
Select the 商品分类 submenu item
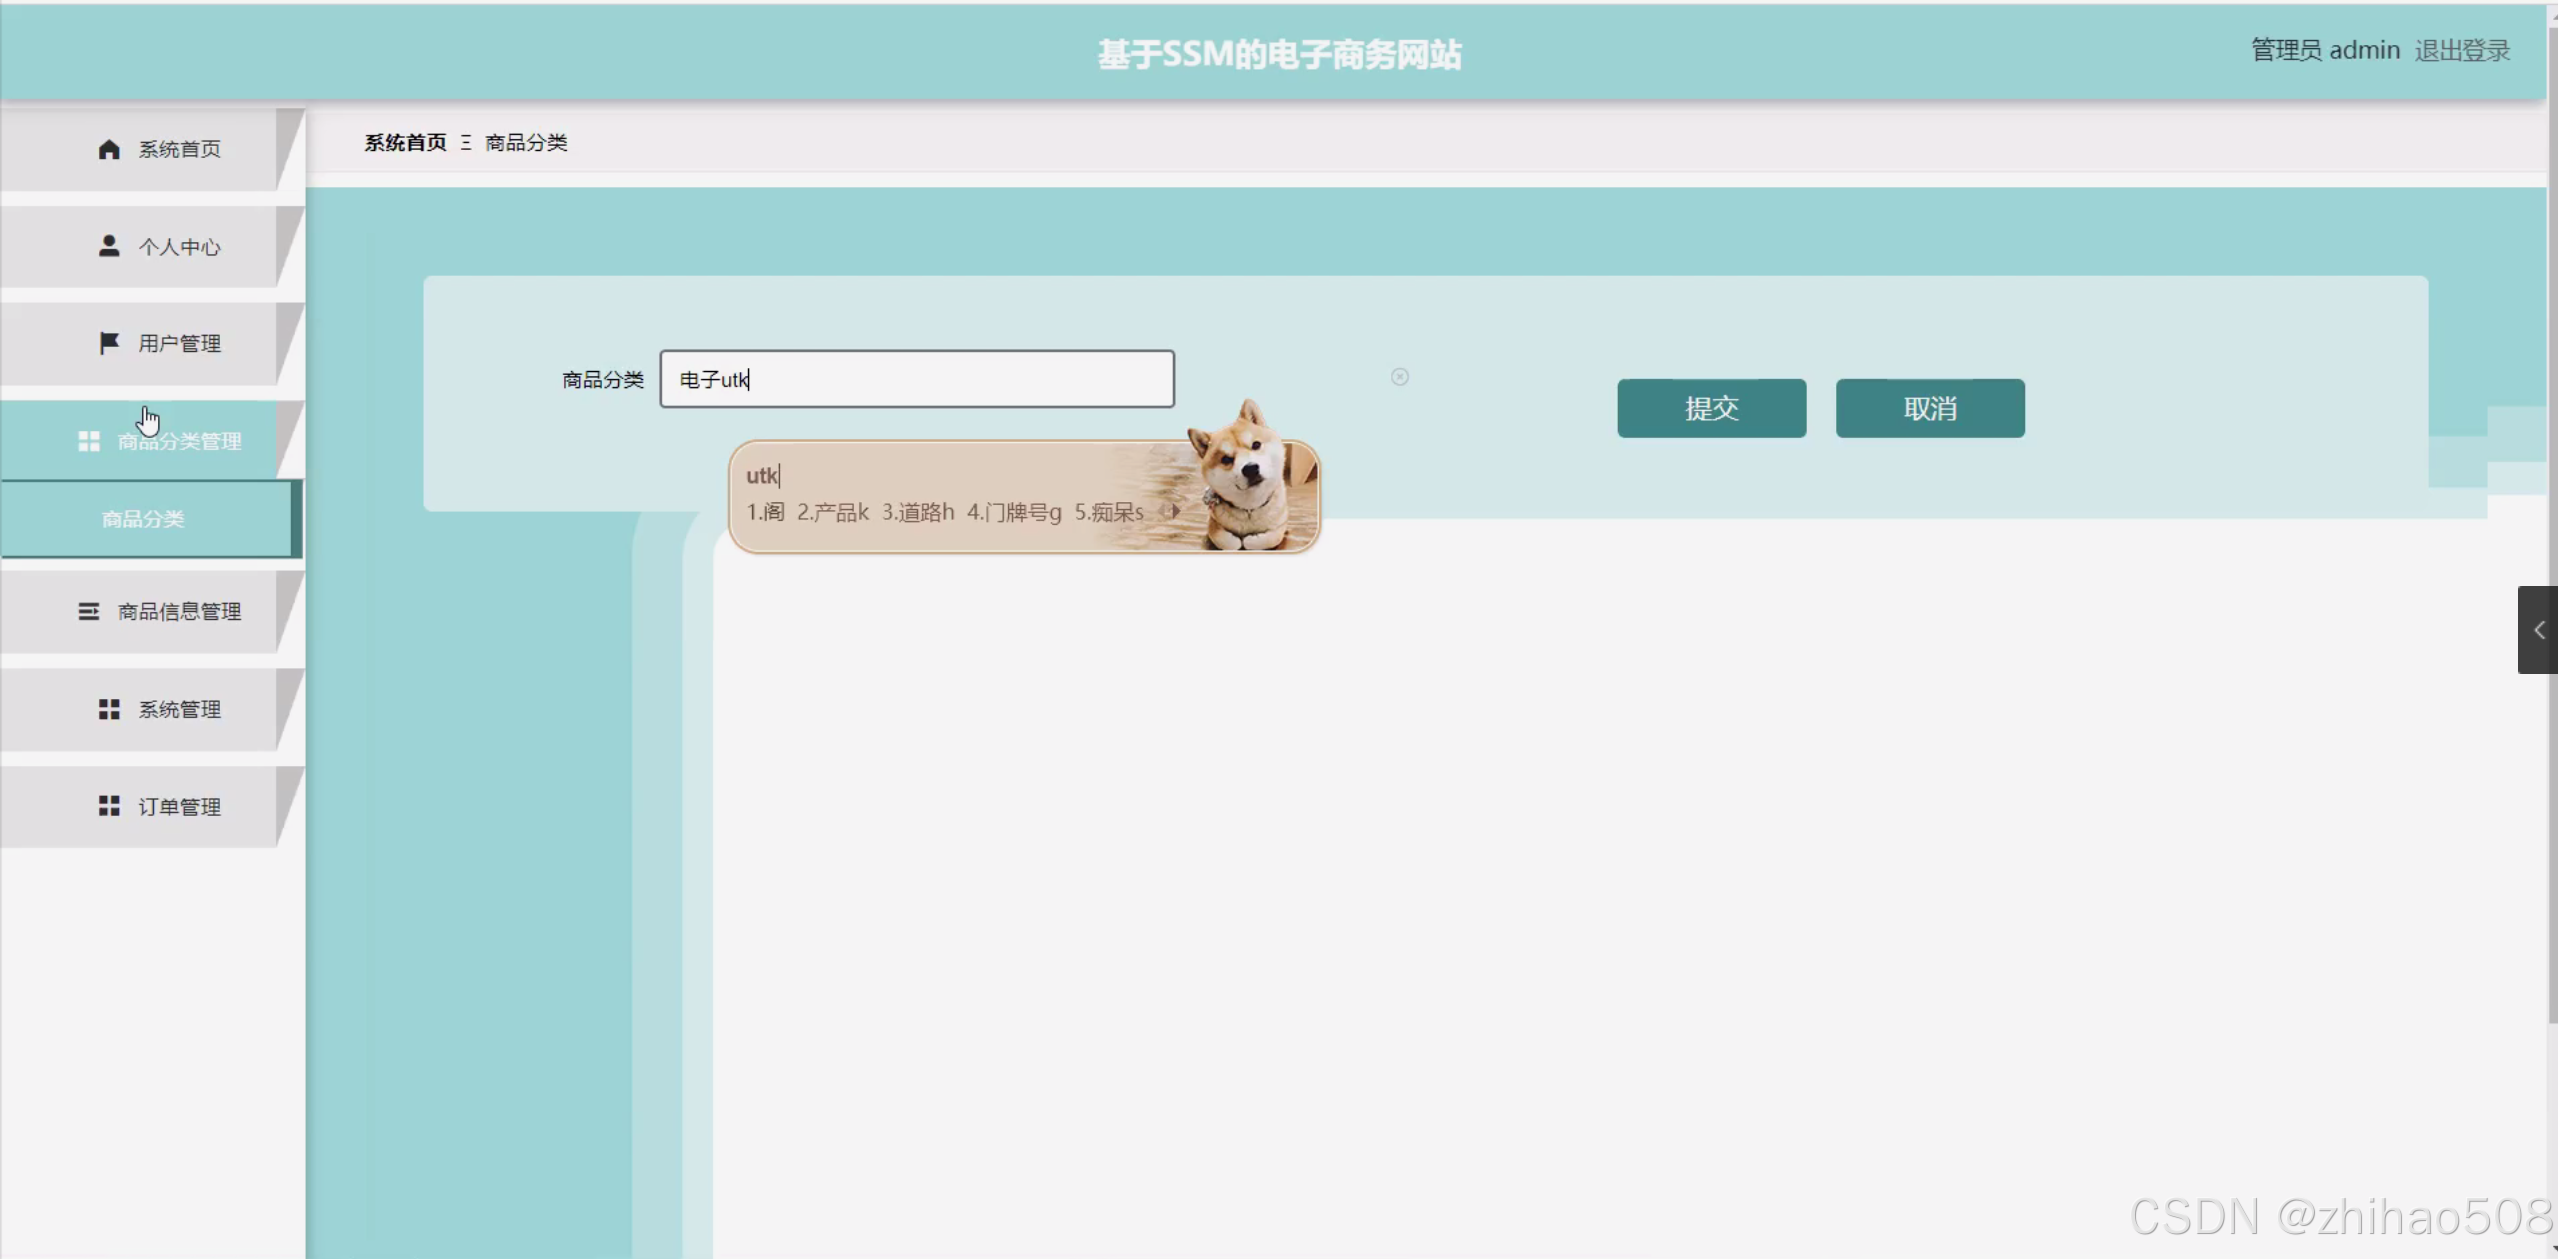[x=143, y=519]
